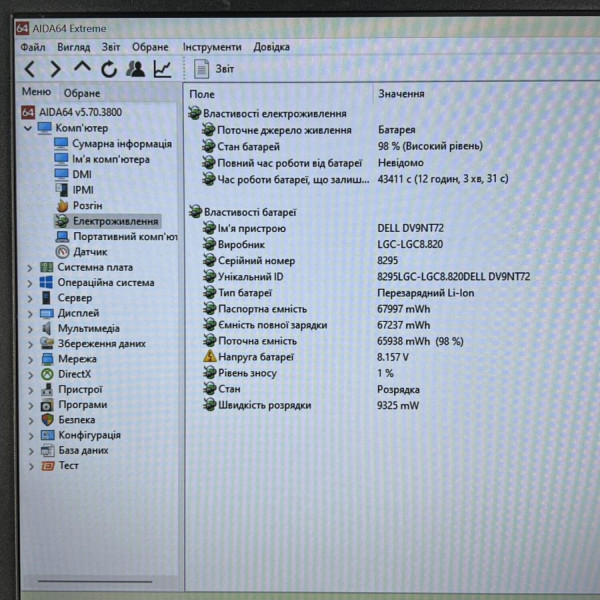Open the graph chart toolbar icon
This screenshot has height=600, width=600.
[163, 69]
